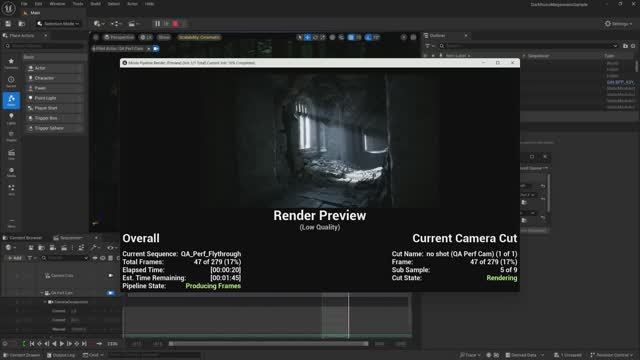Open the Edit menu
Screen dimensions: 640x360
[x=38, y=4]
